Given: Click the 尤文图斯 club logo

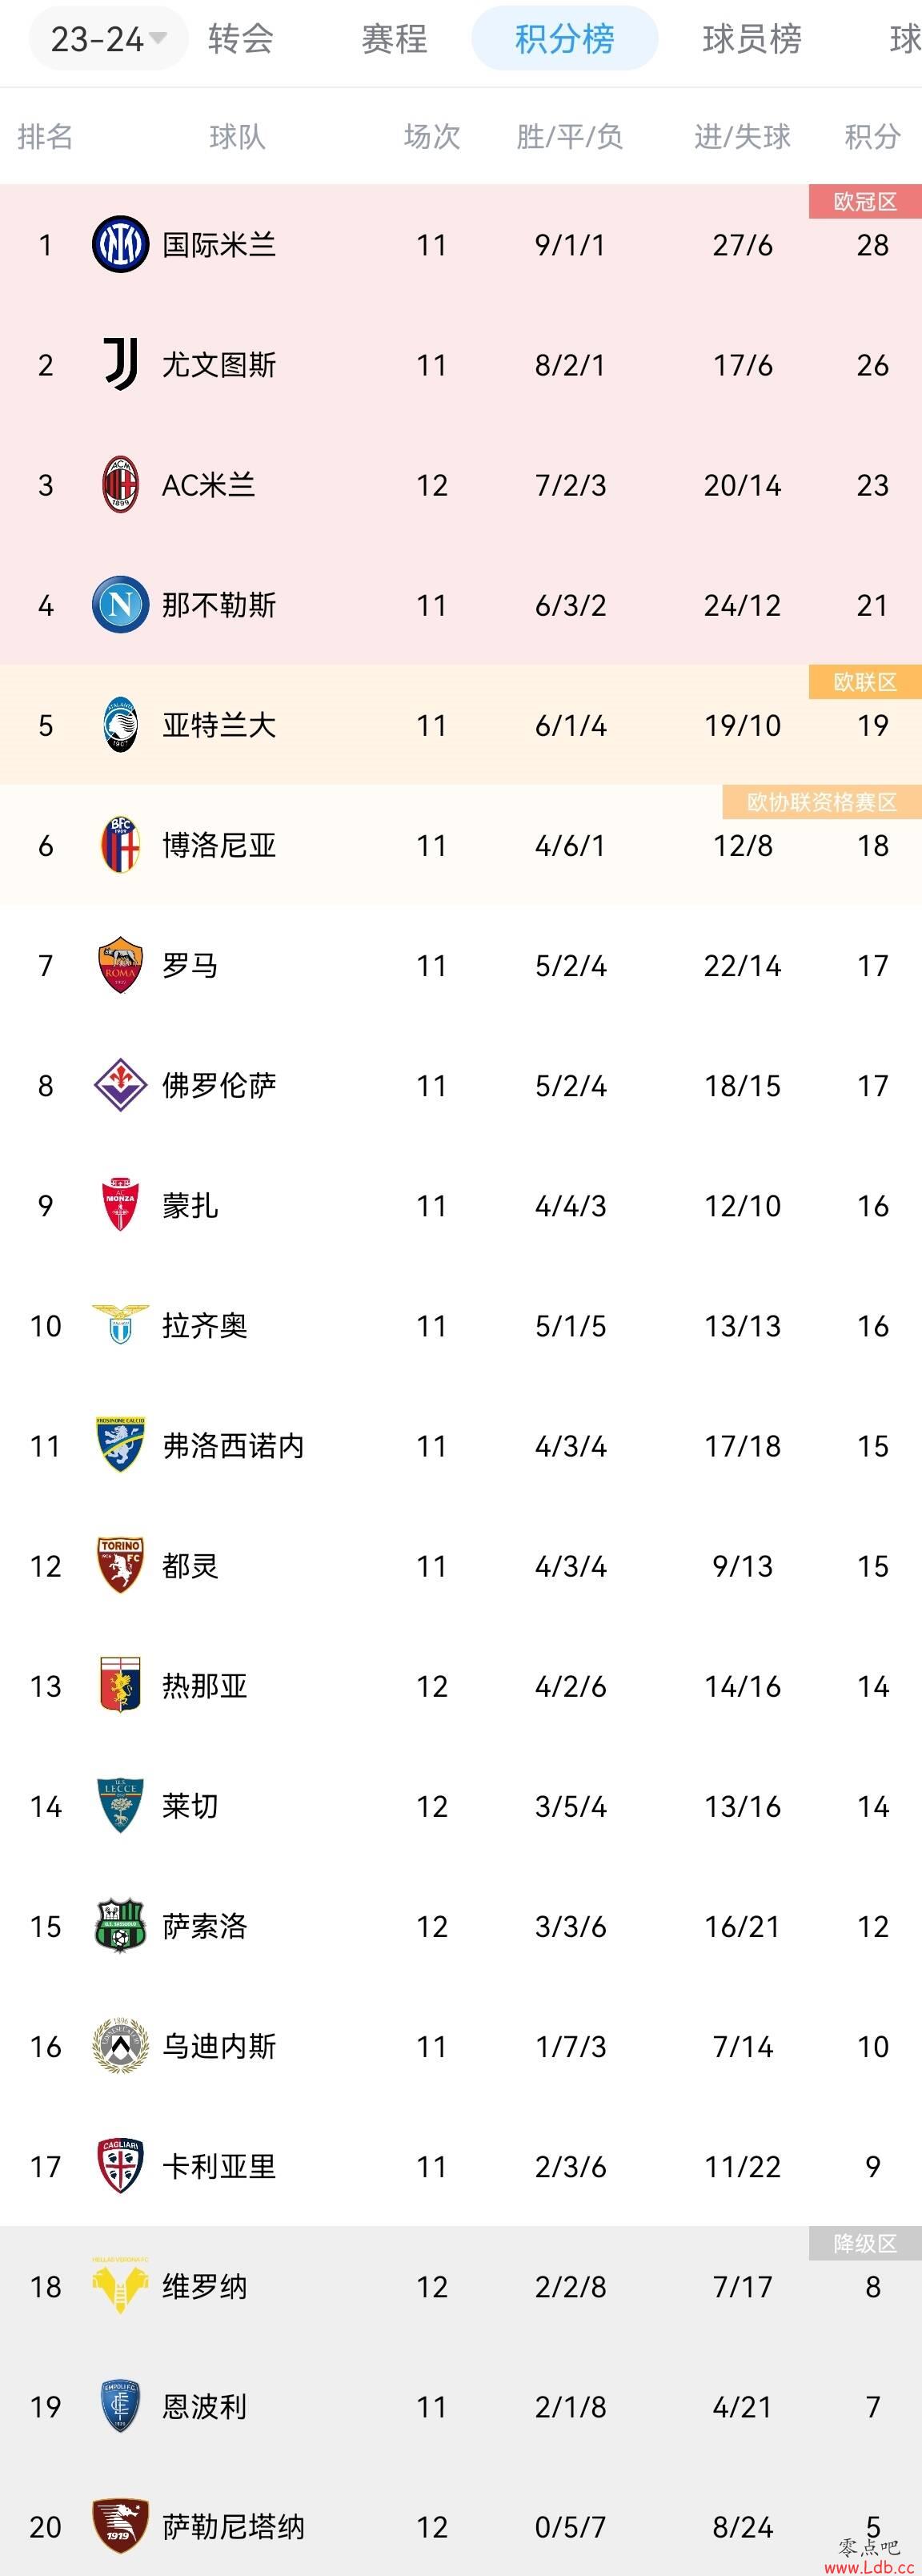Looking at the screenshot, I should 121,365.
